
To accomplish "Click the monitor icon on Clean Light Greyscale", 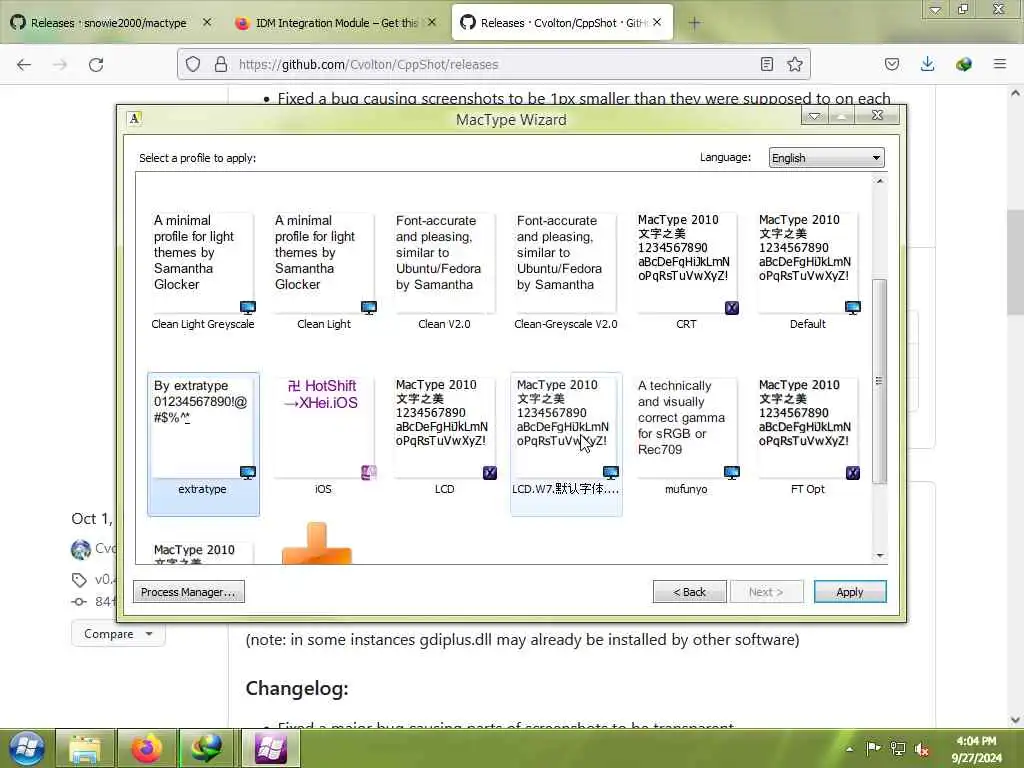I will pos(248,308).
